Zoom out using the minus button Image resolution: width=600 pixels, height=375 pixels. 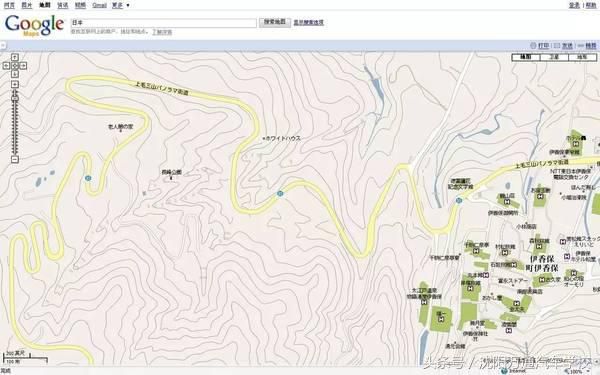point(15,159)
